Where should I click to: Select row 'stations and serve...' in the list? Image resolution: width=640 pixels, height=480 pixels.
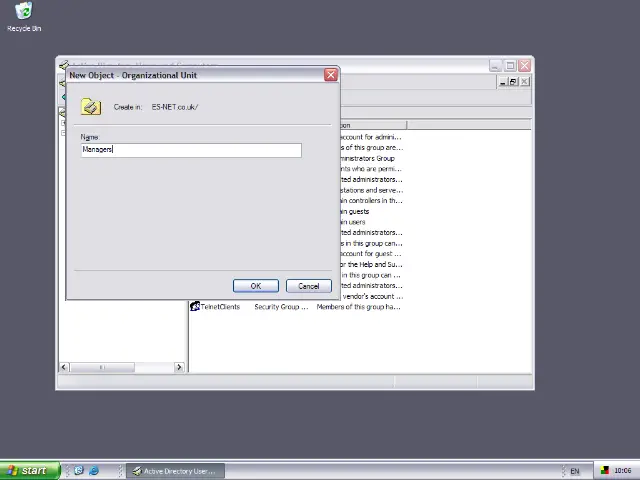coord(372,190)
